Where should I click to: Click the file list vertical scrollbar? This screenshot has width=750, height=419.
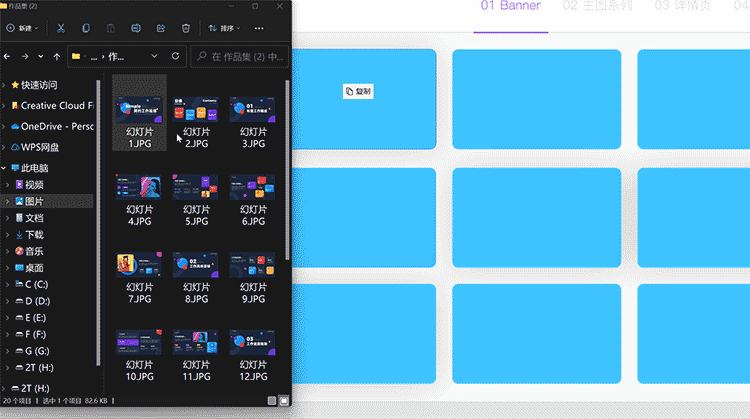click(287, 170)
